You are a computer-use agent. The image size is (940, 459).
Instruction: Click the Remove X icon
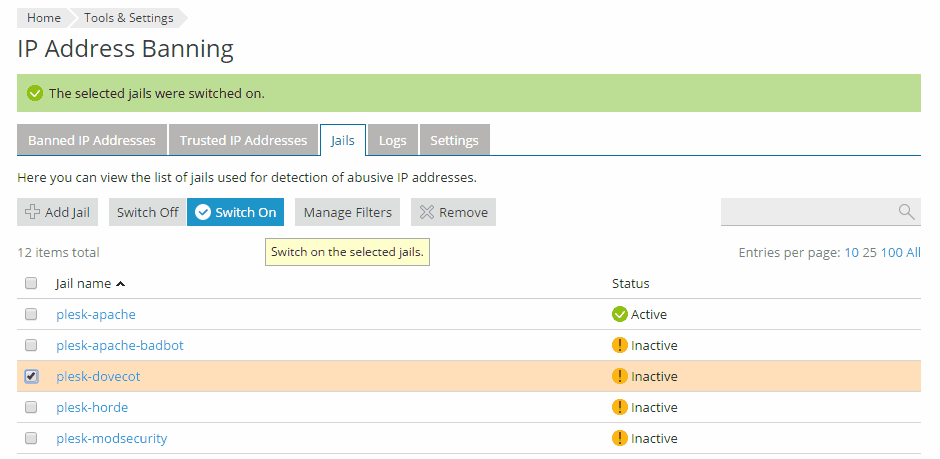click(x=425, y=212)
